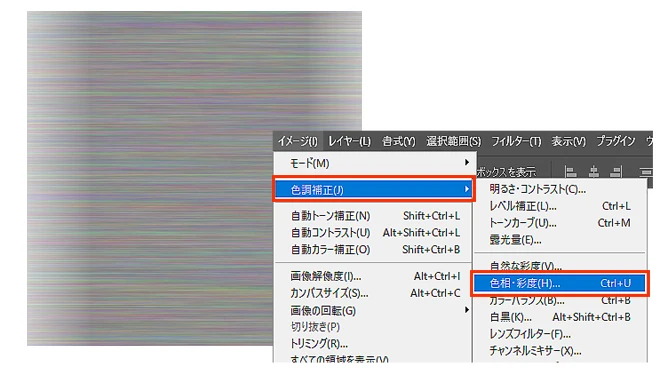Image resolution: width=672 pixels, height=384 pixels.
Task: Choose トリミング(R)... entry
Action: click(x=374, y=344)
